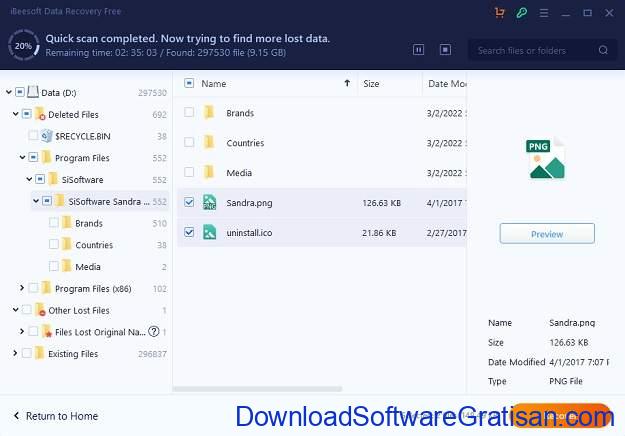Screen dimensions: 625x436
Task: Select the Countries folder in the tree
Action: tap(94, 245)
